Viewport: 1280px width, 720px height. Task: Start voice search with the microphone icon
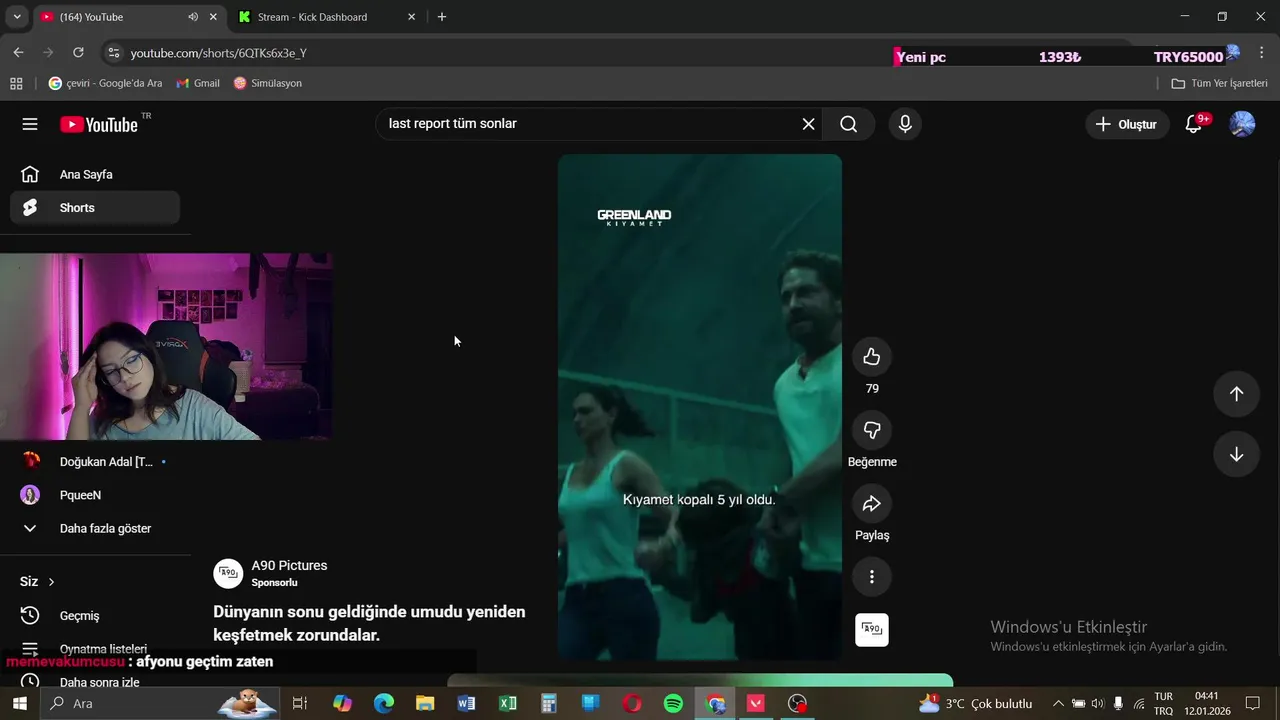pos(905,124)
